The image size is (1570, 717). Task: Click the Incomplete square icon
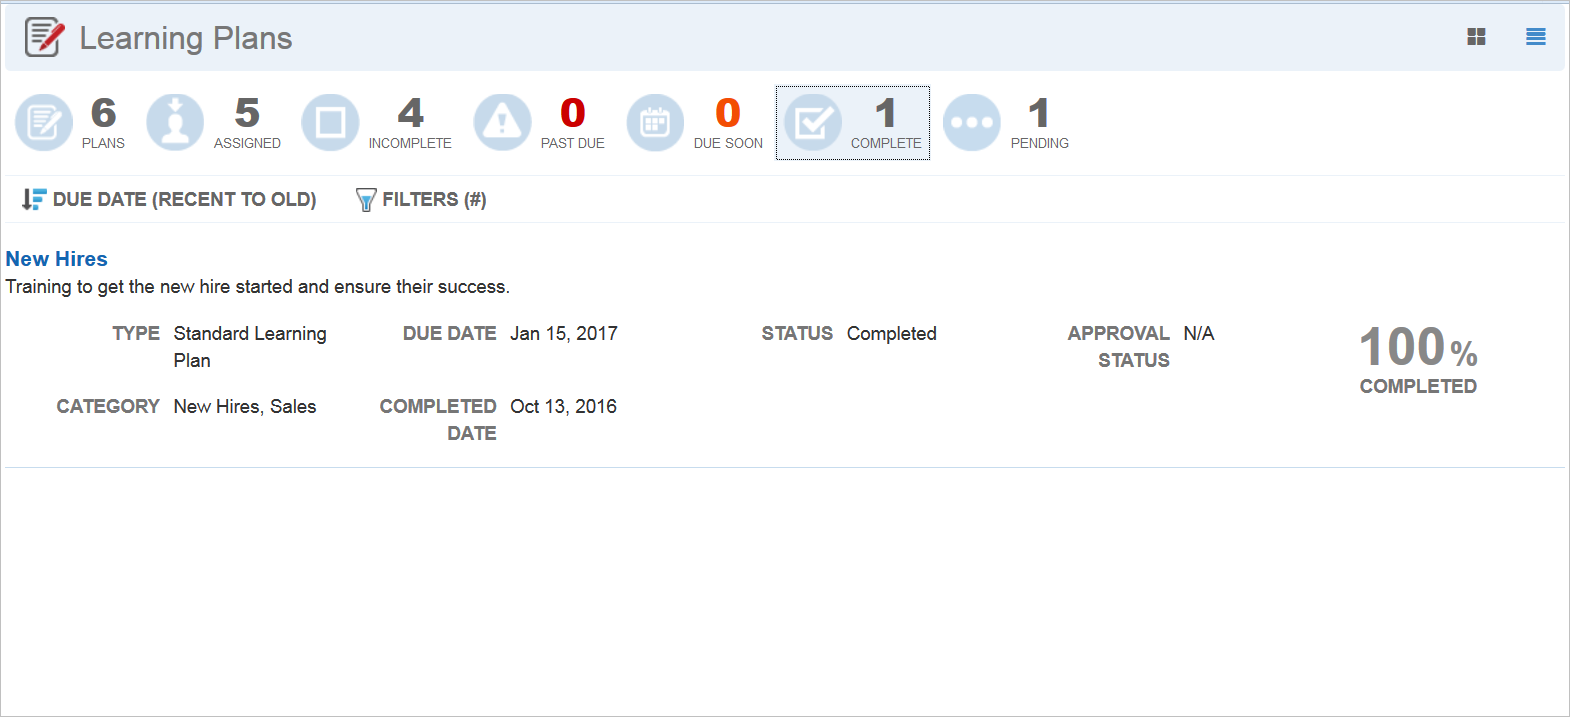[330, 123]
